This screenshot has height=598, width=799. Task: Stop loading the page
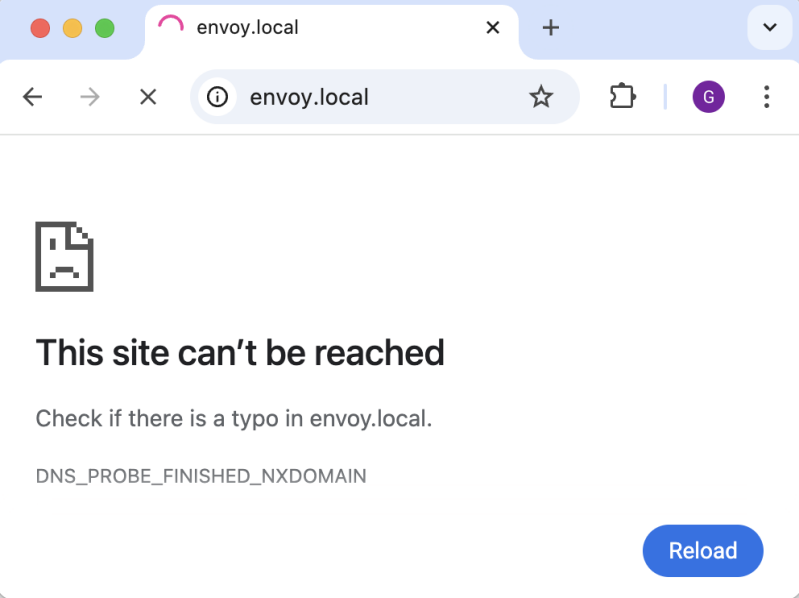[148, 97]
